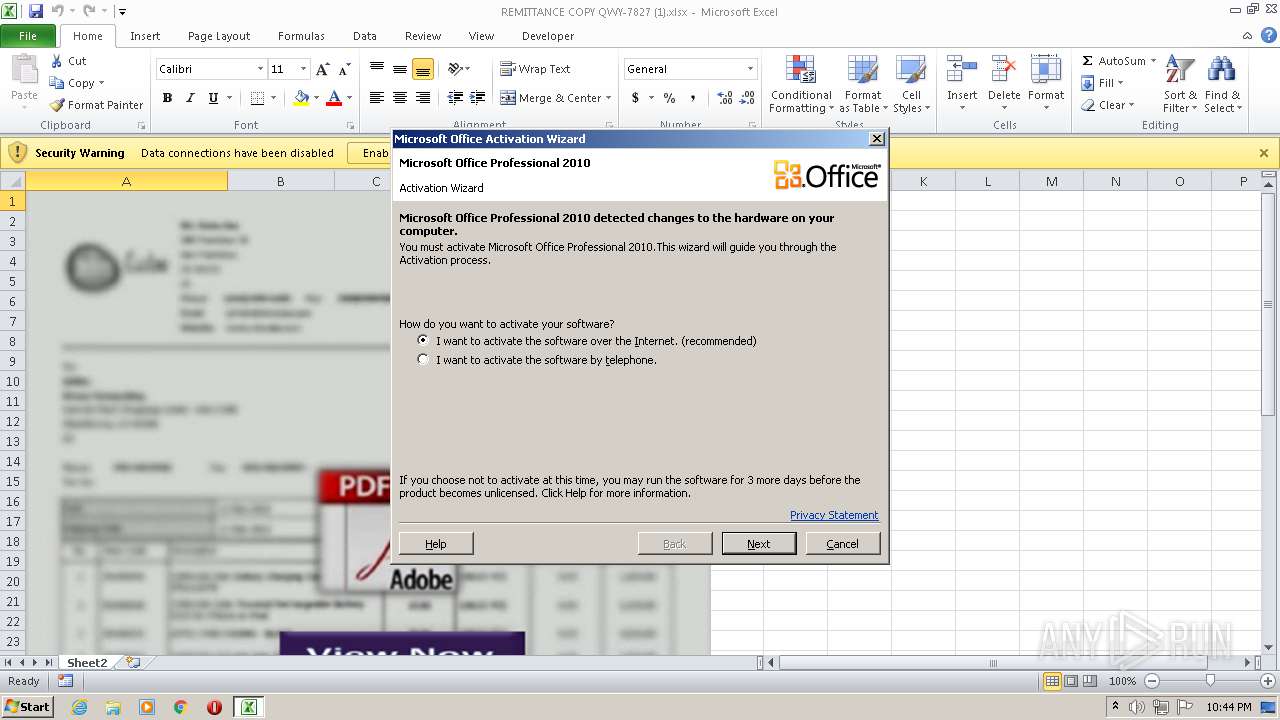The width and height of the screenshot is (1280, 720).
Task: Select activate over the Internet option
Action: click(423, 340)
